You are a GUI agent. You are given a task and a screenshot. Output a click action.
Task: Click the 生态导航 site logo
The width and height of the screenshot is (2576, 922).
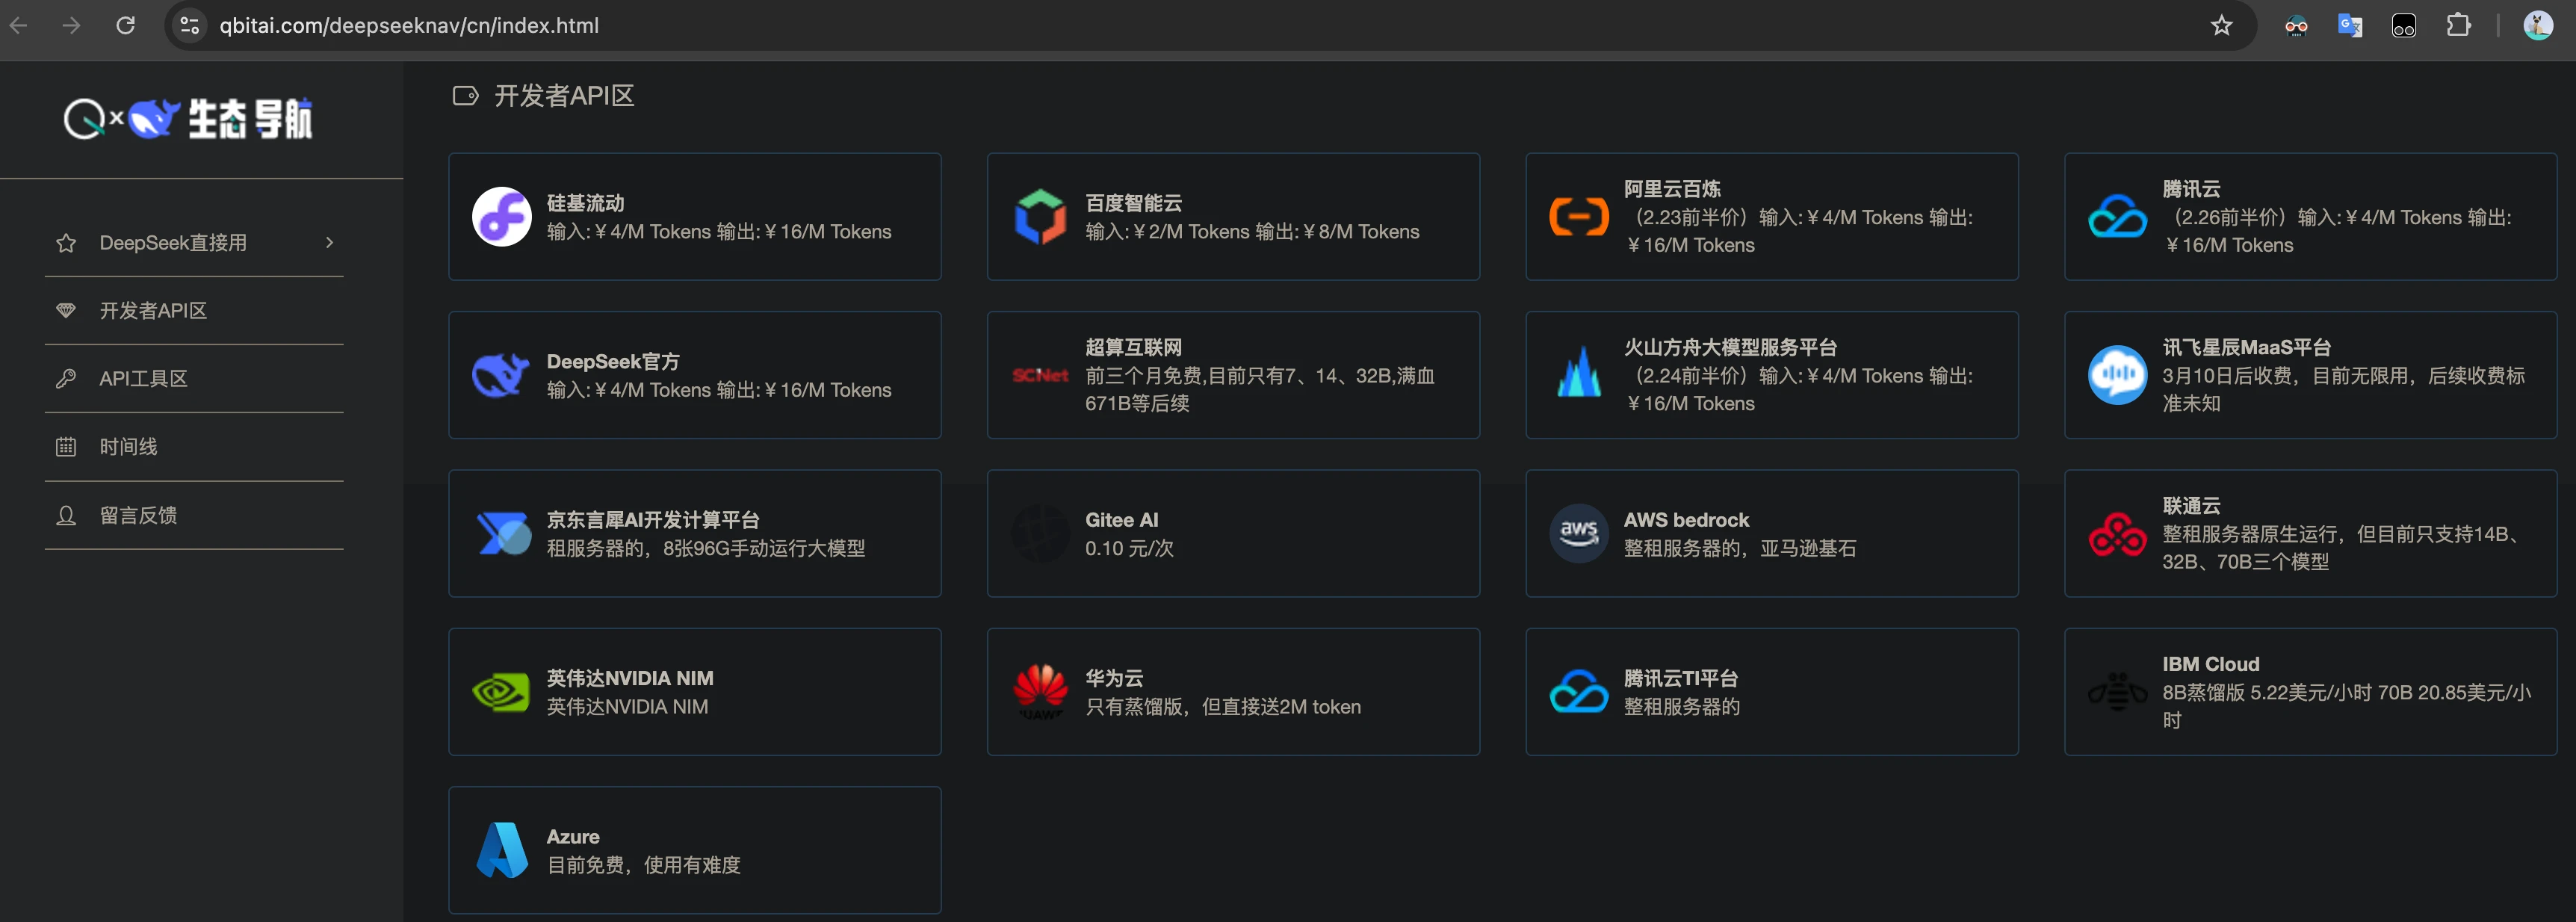coord(190,117)
